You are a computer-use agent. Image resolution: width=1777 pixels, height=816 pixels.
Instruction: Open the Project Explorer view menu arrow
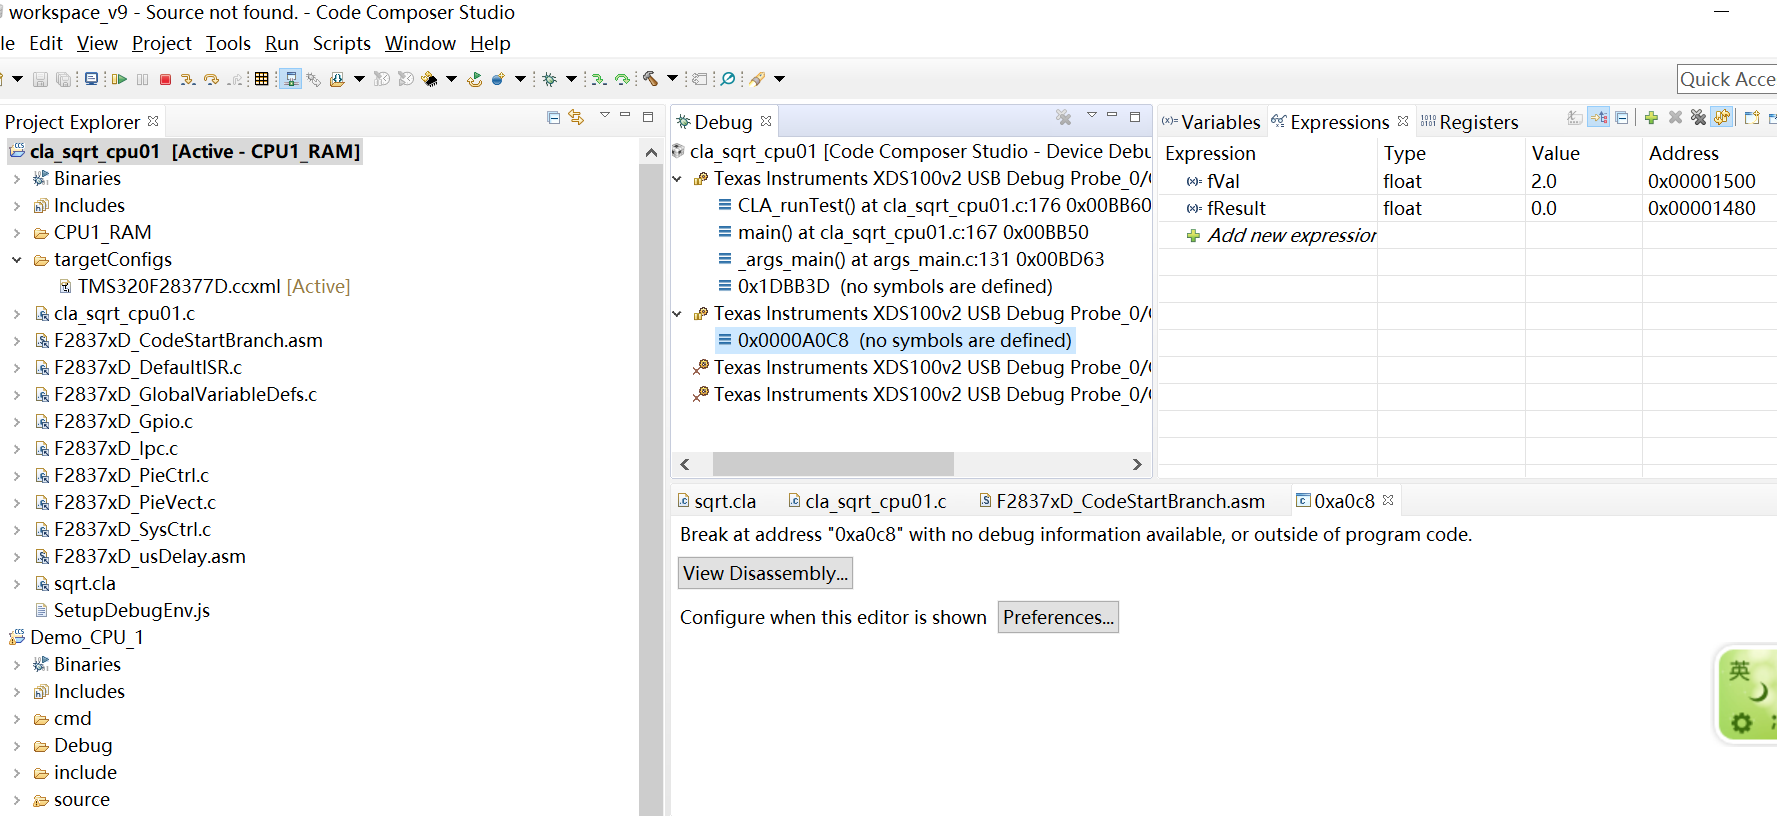605,116
